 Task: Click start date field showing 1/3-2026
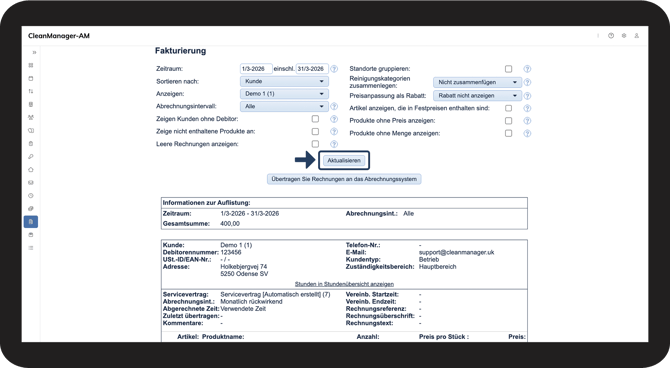pyautogui.click(x=256, y=69)
